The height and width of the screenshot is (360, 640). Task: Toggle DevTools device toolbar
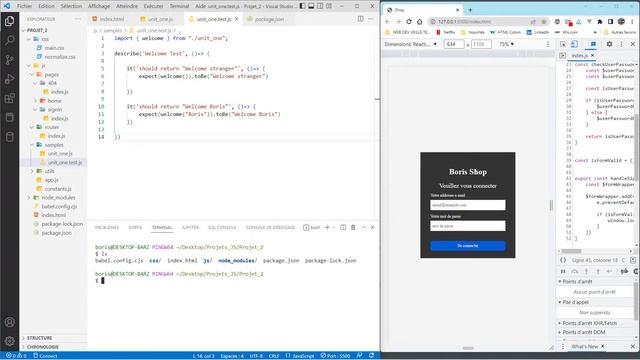click(x=574, y=44)
